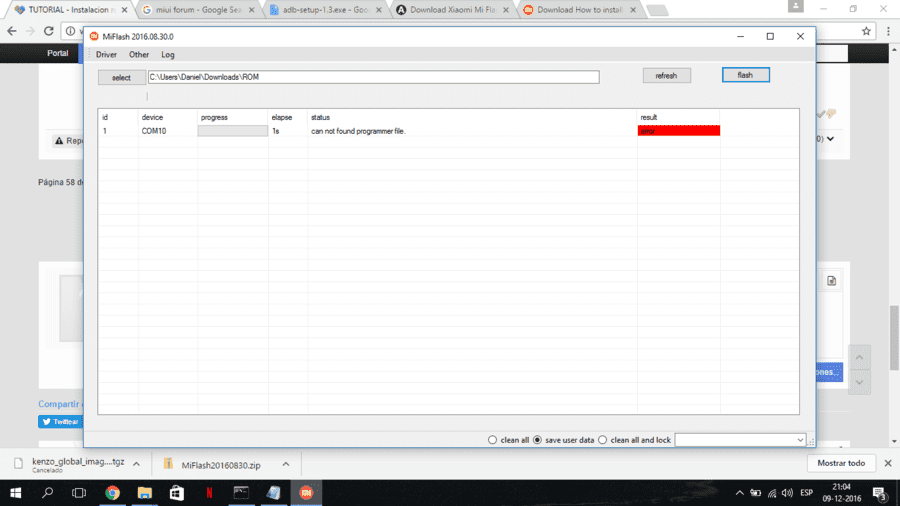Image resolution: width=900 pixels, height=506 pixels.
Task: Click the flash button to start flashing
Action: [x=746, y=75]
